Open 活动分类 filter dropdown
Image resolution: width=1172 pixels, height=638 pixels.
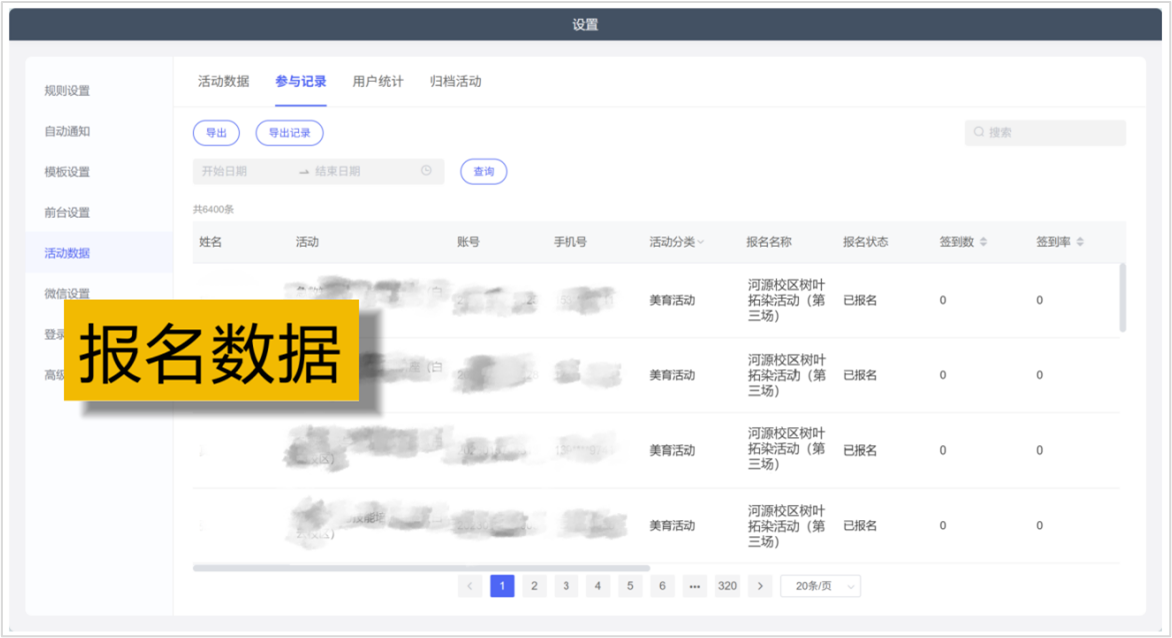click(x=700, y=242)
